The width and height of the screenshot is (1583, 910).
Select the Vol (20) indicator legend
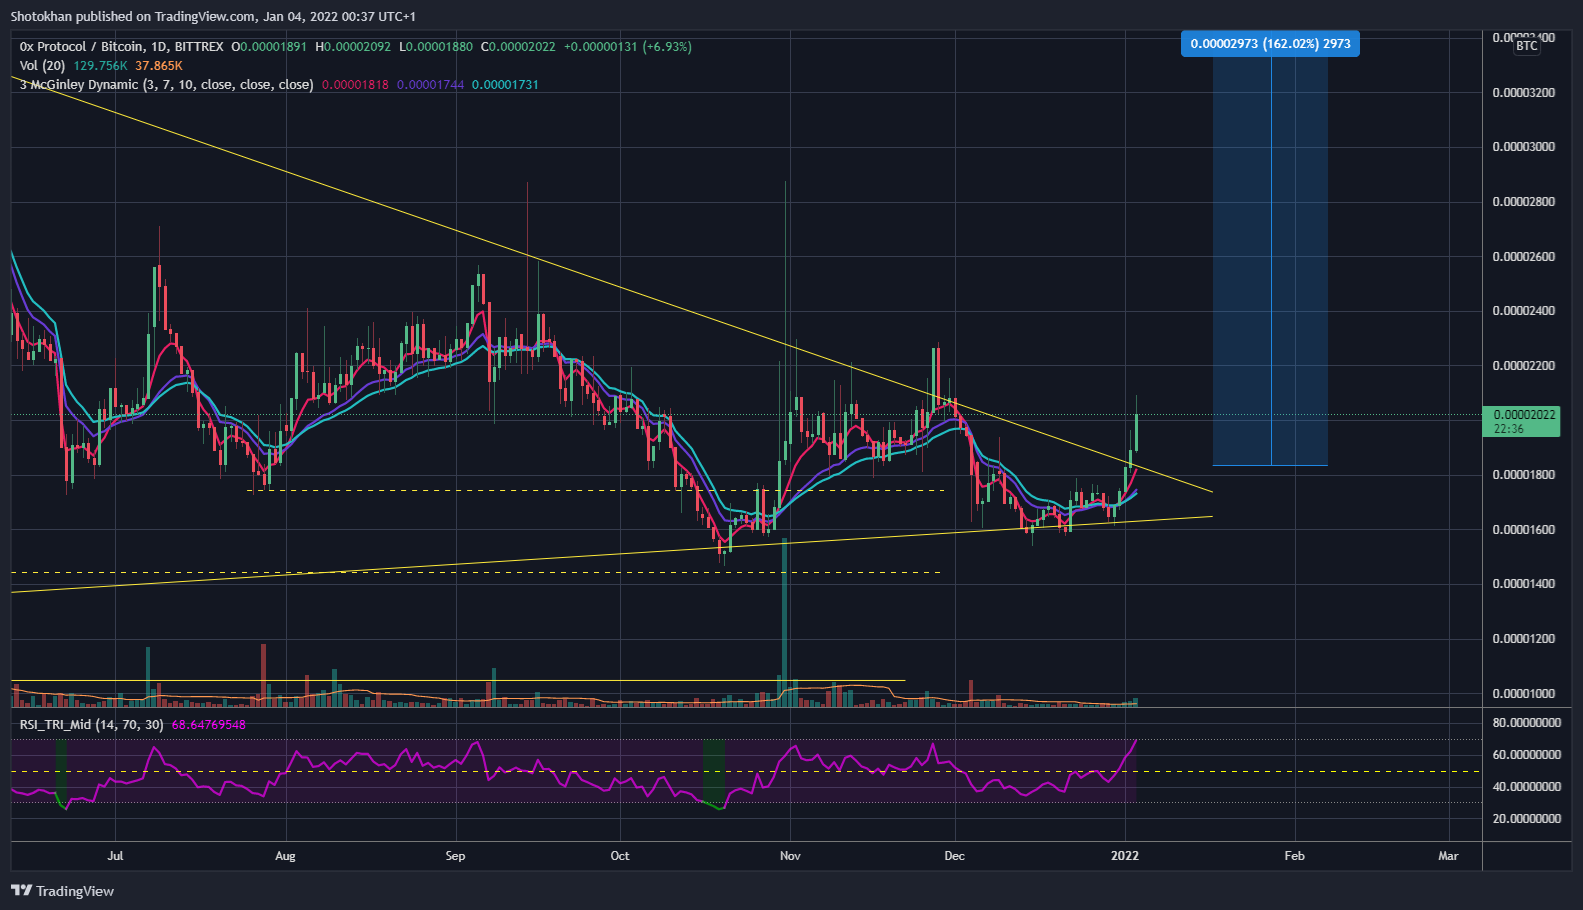click(x=42, y=66)
